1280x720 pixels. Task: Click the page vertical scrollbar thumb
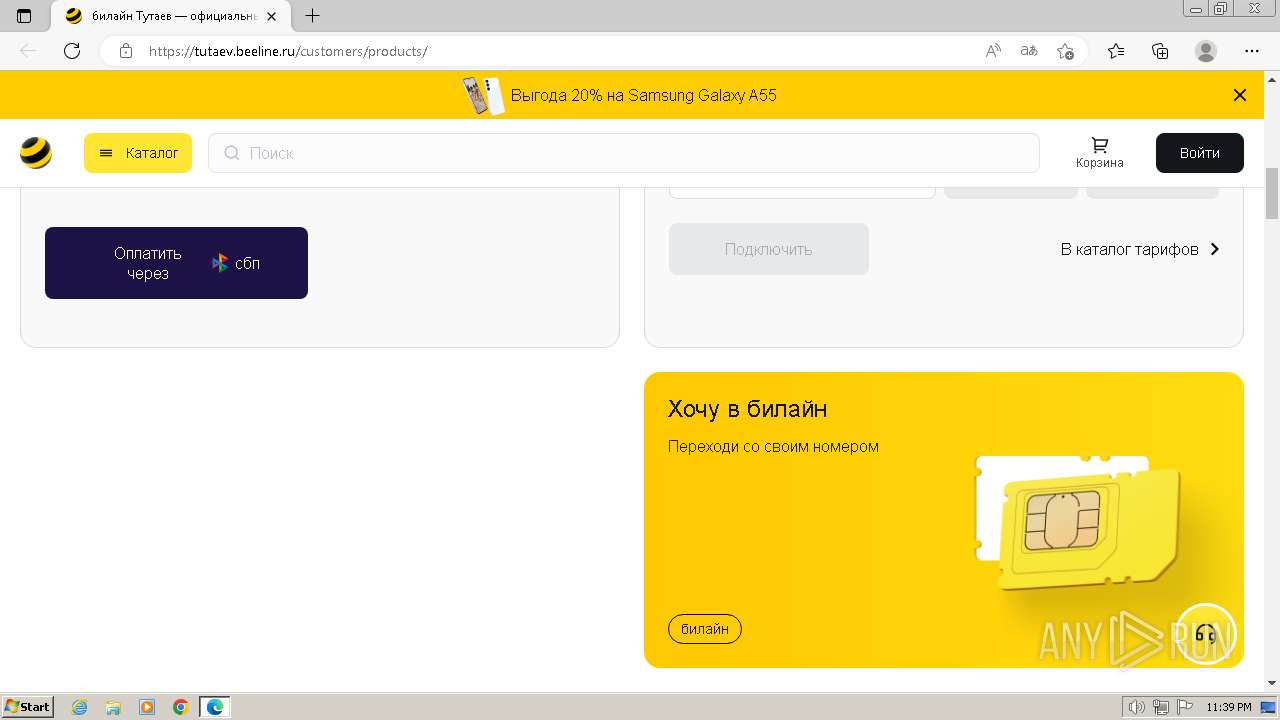point(1272,194)
